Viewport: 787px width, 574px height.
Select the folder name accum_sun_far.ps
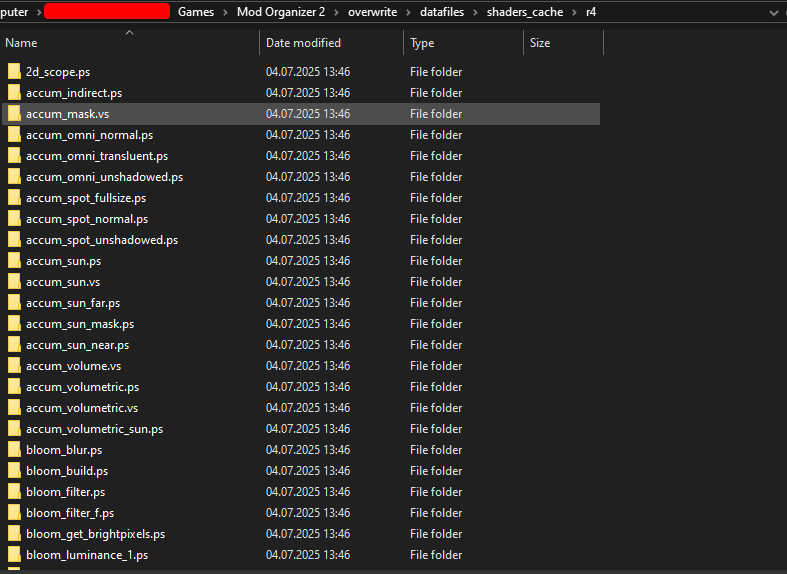point(73,303)
